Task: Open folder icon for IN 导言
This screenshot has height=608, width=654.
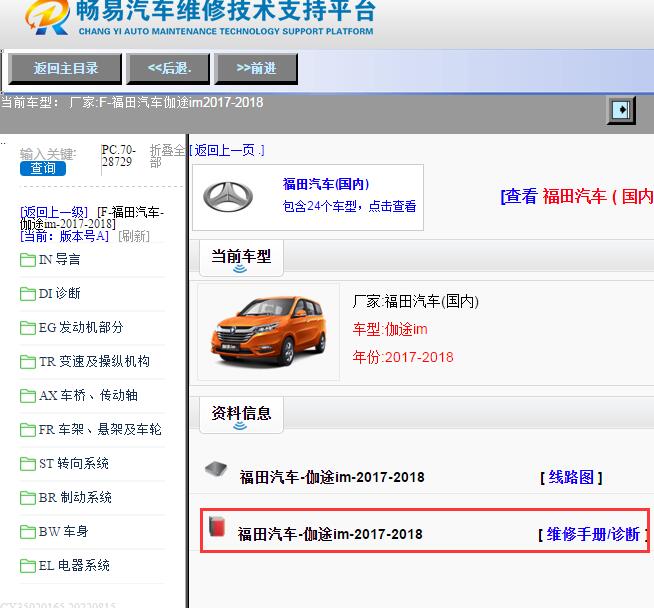Action: pos(28,260)
